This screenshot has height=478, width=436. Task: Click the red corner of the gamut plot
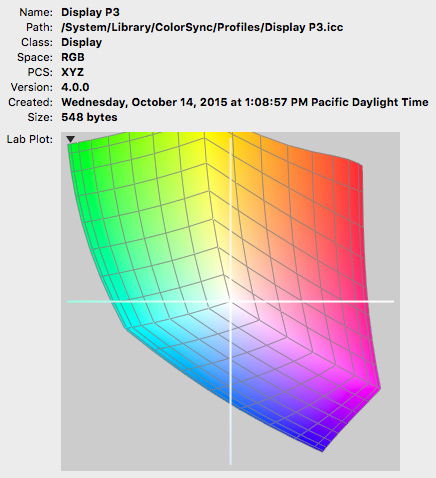[x=357, y=167]
